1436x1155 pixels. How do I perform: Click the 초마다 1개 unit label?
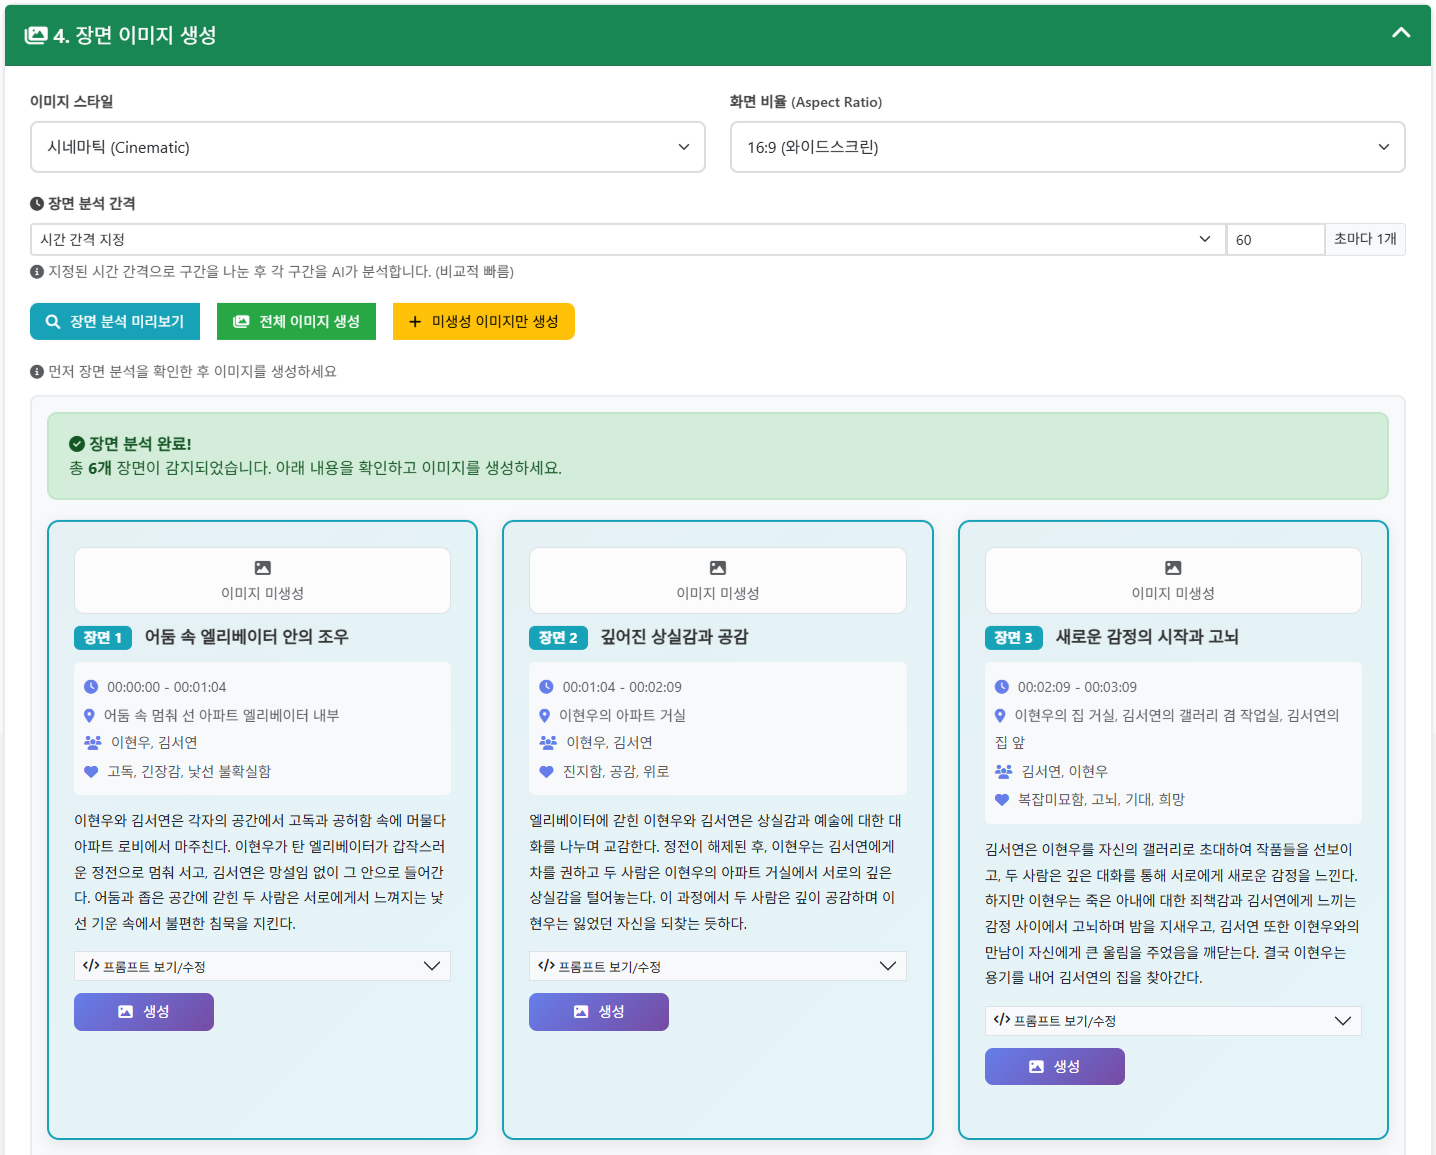coord(1366,239)
